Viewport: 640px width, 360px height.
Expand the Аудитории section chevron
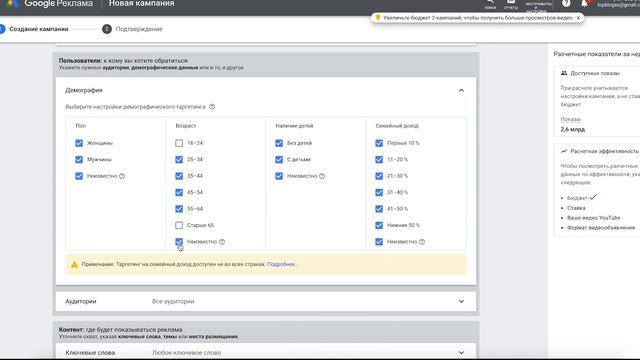[461, 302]
